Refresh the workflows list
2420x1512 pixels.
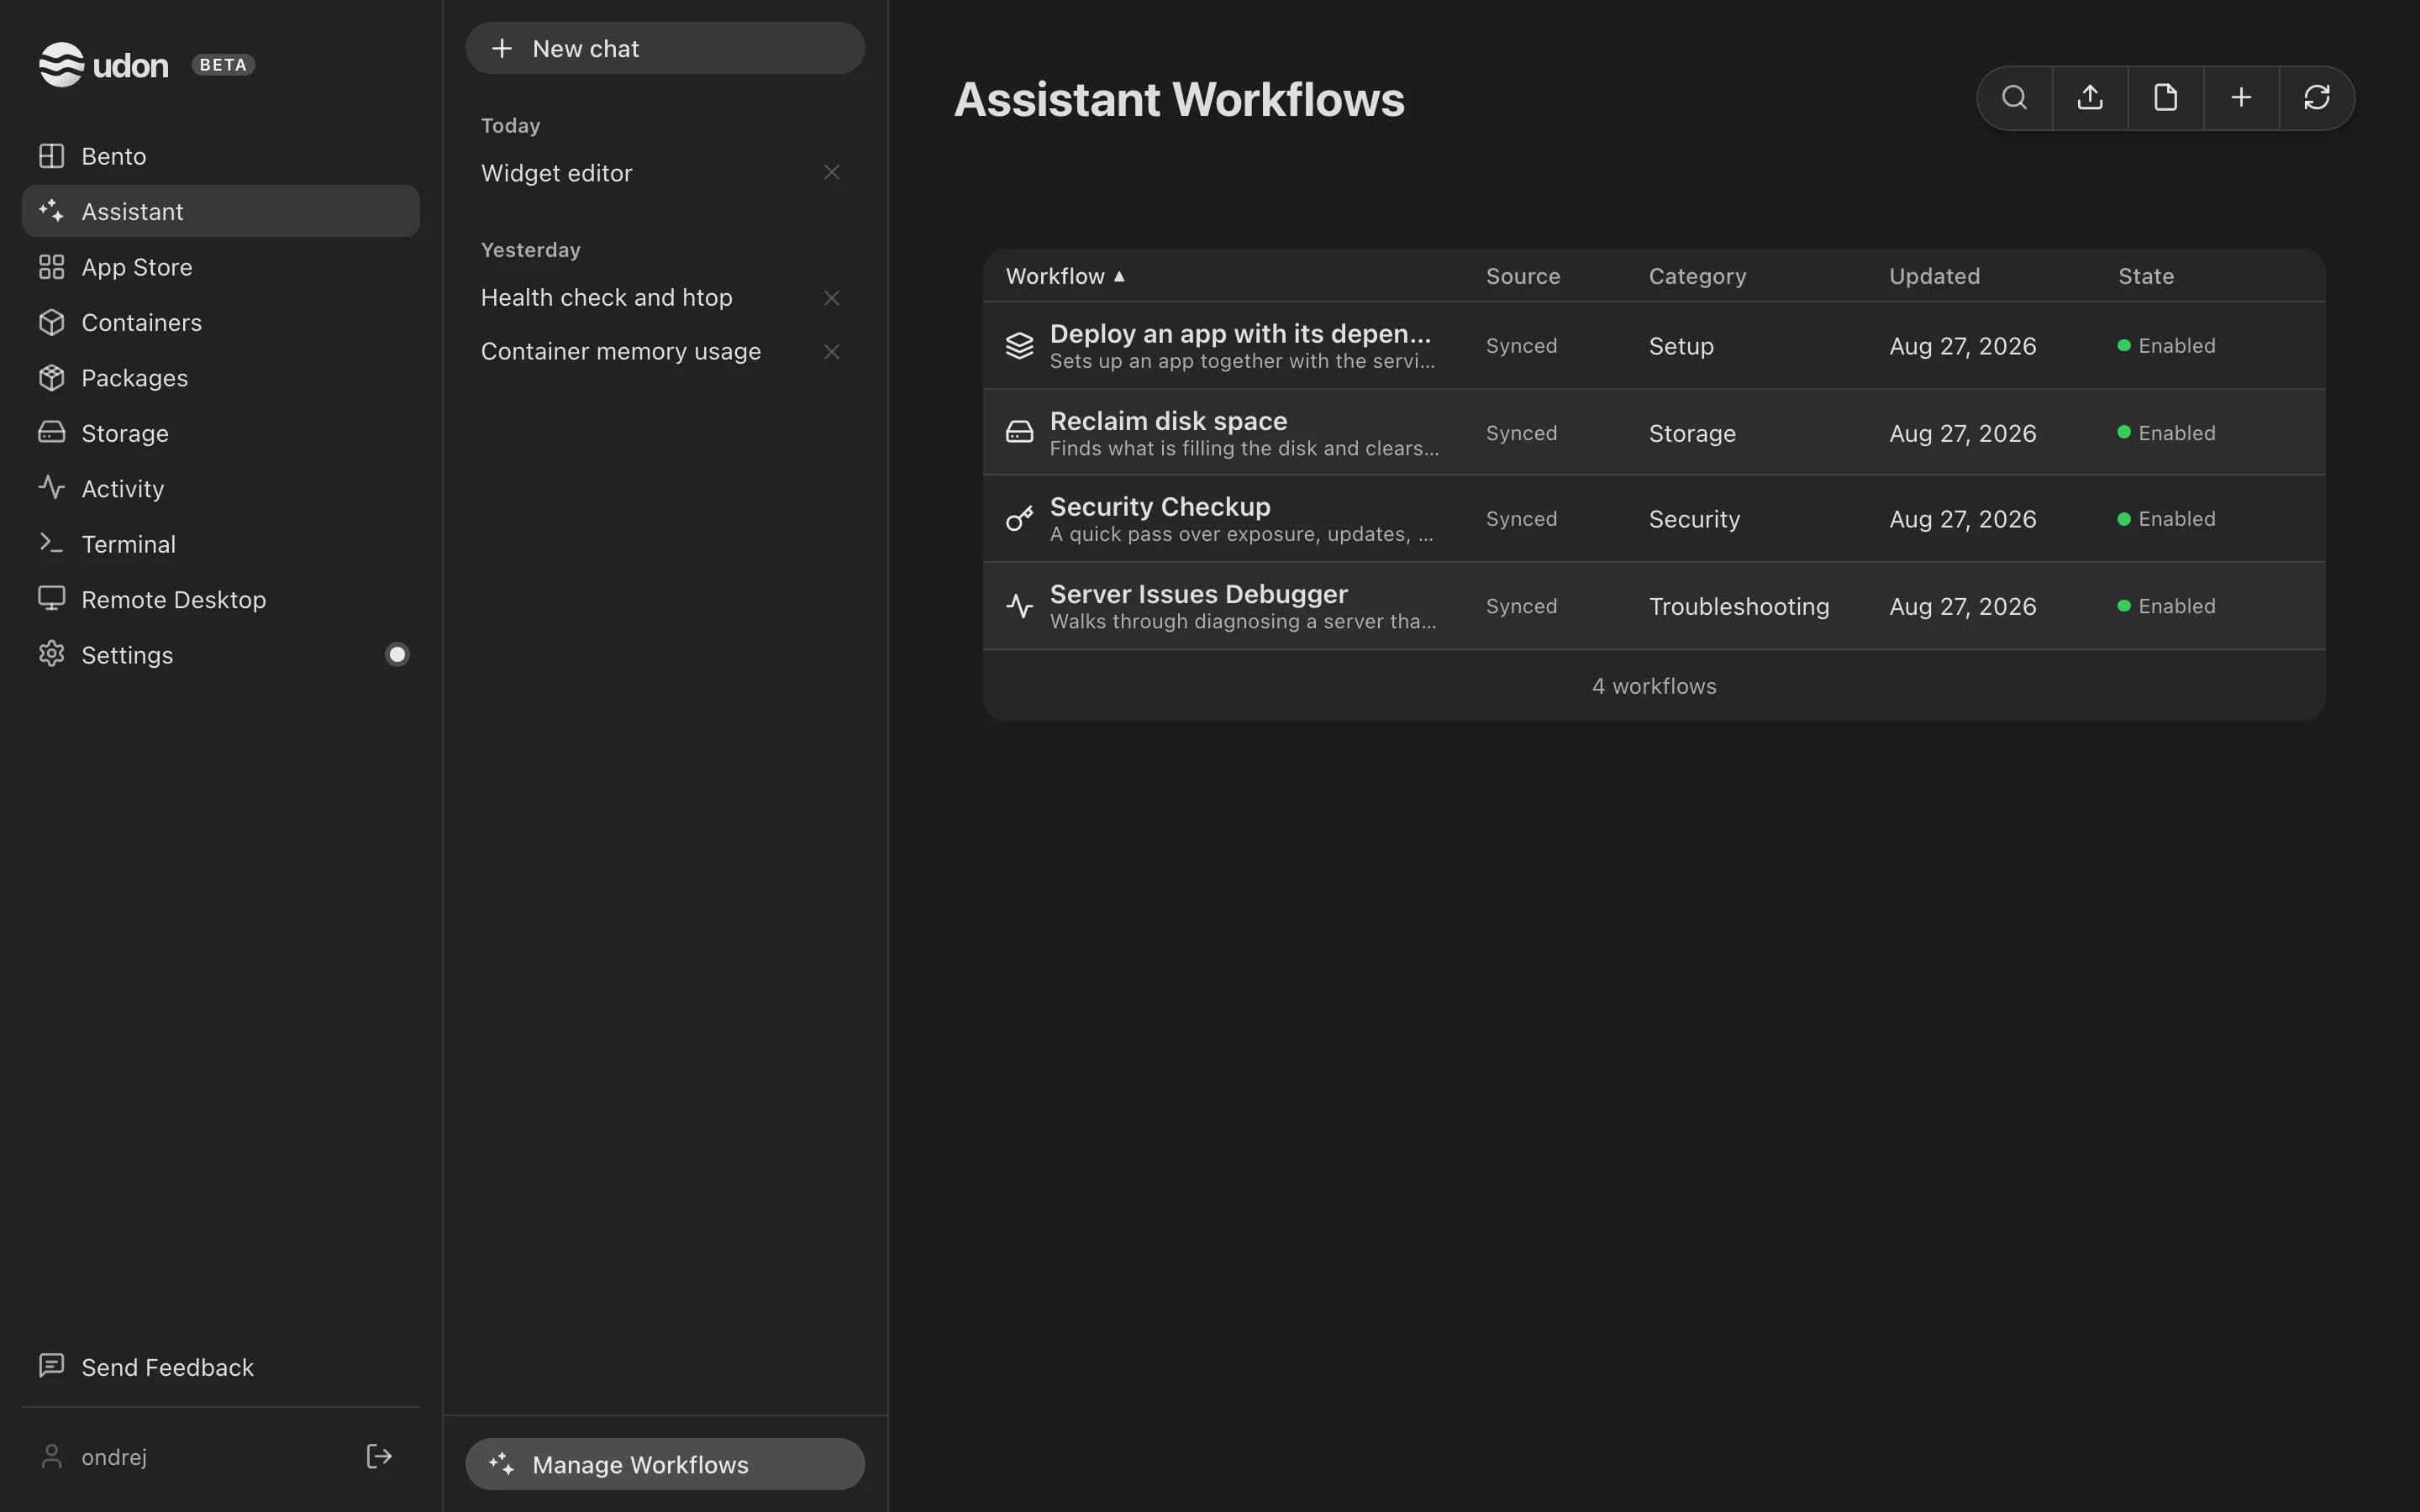tap(2317, 98)
